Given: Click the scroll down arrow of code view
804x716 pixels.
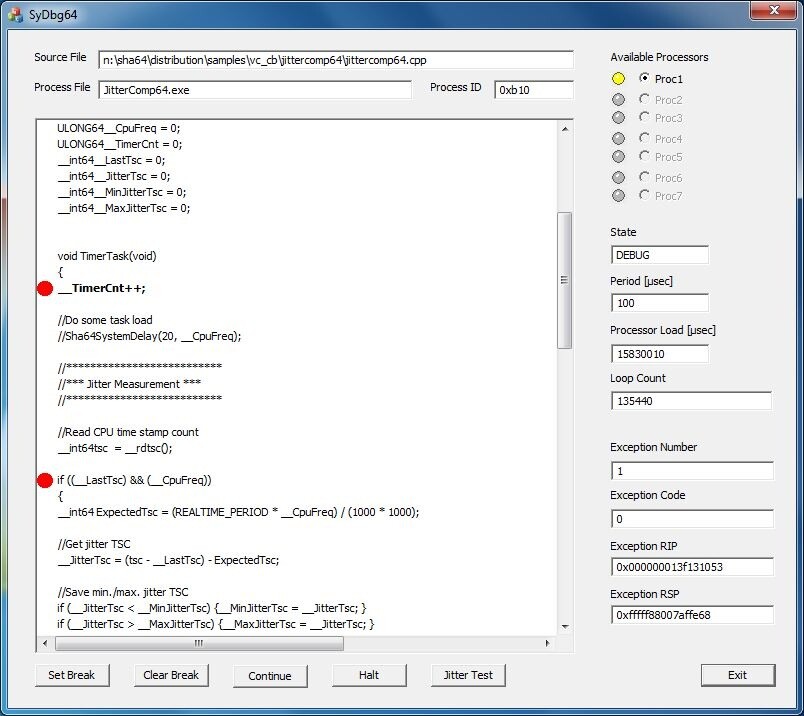Looking at the screenshot, I should pyautogui.click(x=565, y=626).
